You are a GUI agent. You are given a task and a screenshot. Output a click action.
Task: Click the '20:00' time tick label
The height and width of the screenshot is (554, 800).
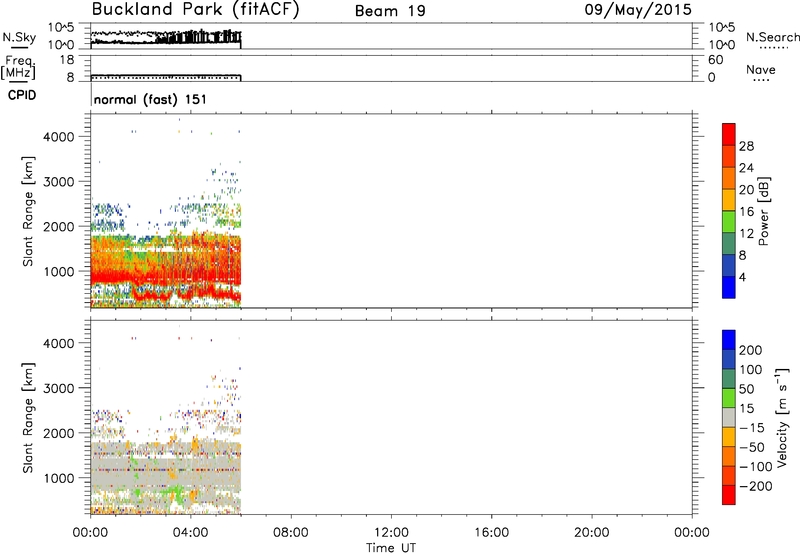tap(592, 533)
